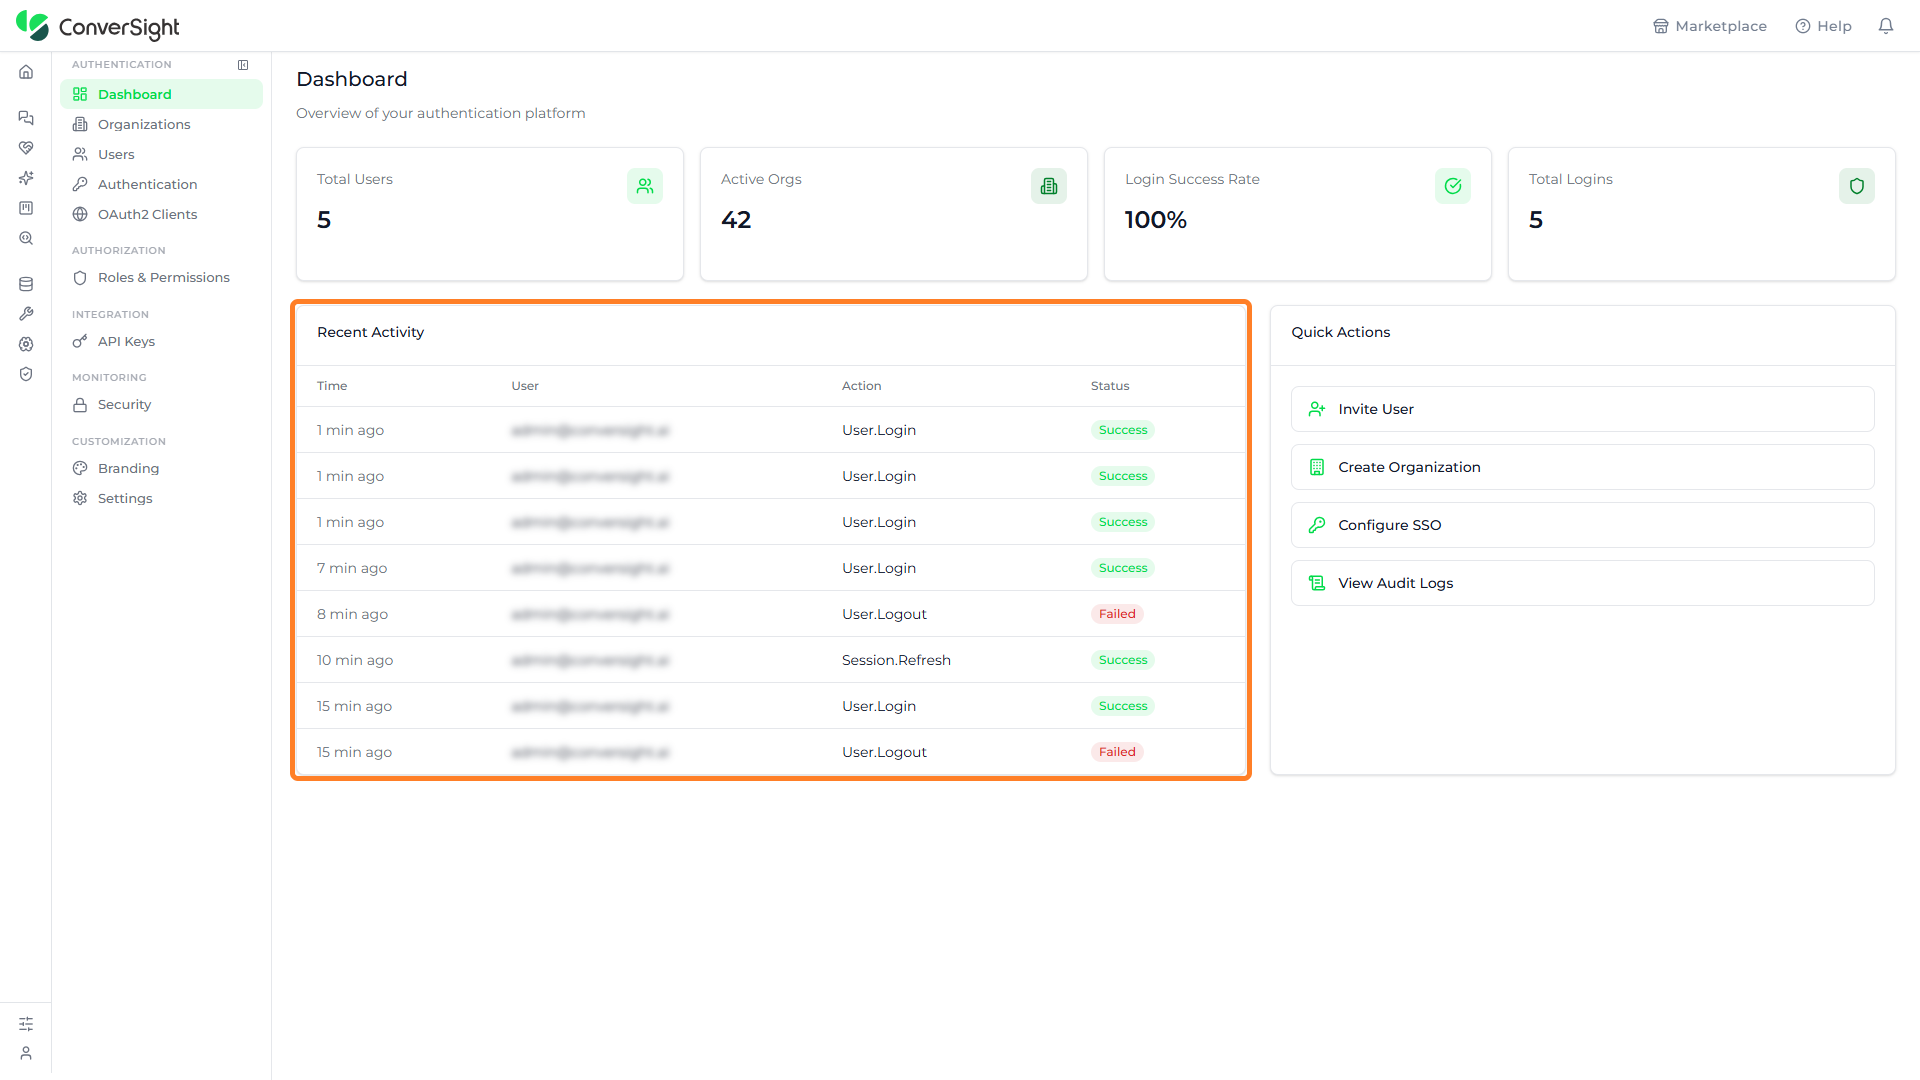Click the Invite User quick action
This screenshot has width=1920, height=1080.
pyautogui.click(x=1582, y=409)
